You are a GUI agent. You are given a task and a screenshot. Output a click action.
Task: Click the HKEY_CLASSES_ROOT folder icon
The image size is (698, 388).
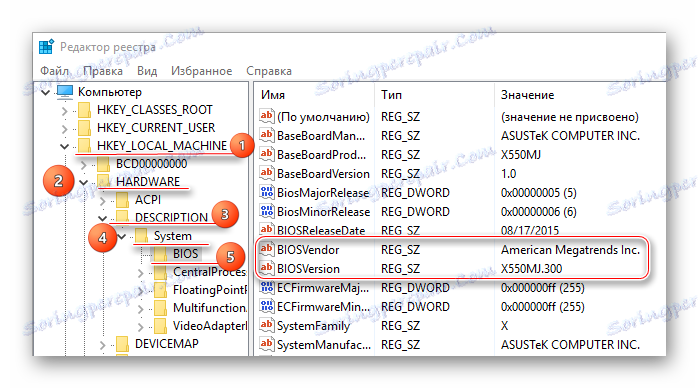click(x=85, y=110)
